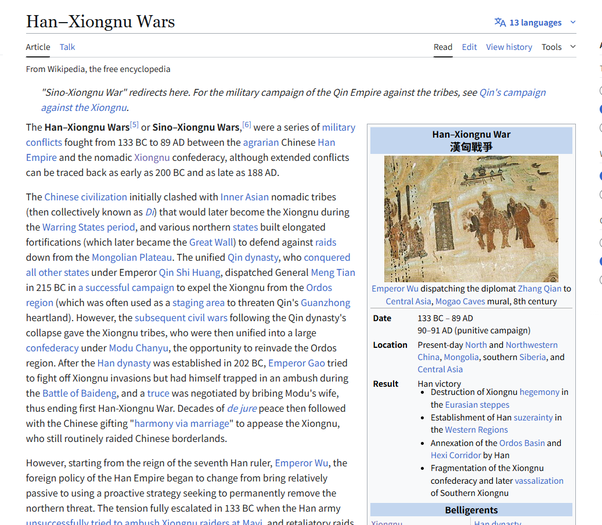Select the Read tab

click(443, 47)
